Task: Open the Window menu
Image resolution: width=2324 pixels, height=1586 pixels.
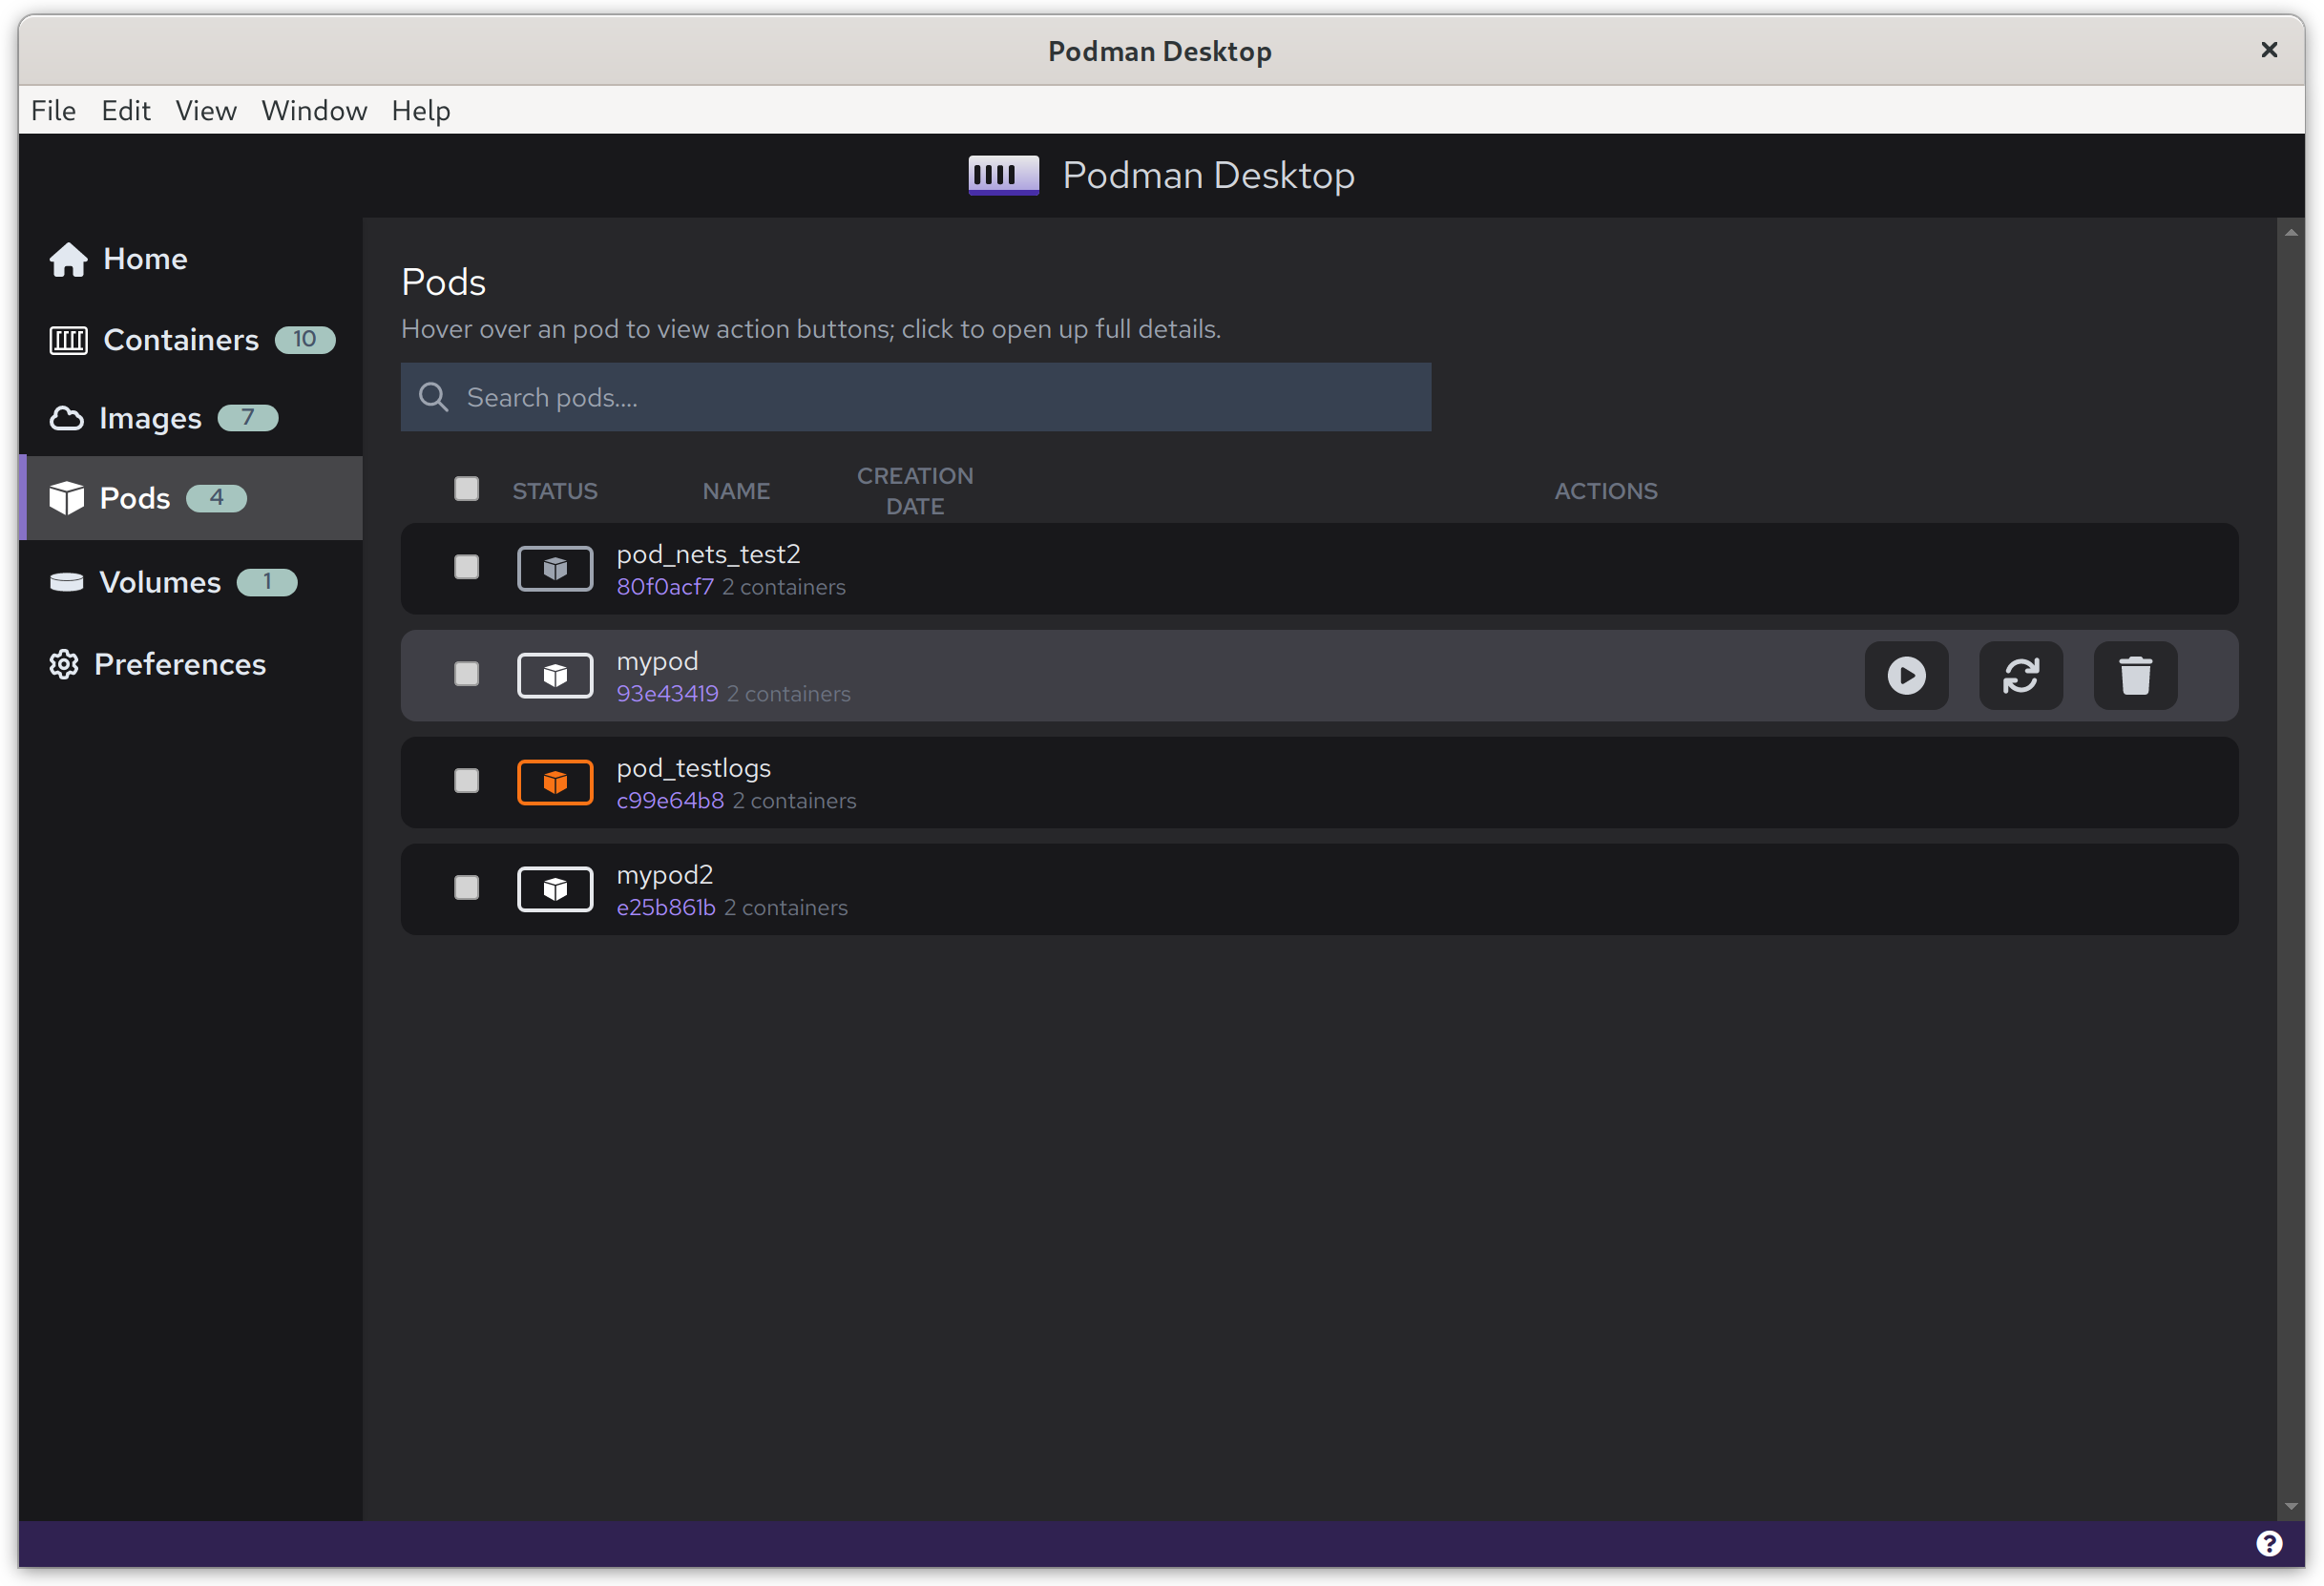Action: click(x=314, y=110)
